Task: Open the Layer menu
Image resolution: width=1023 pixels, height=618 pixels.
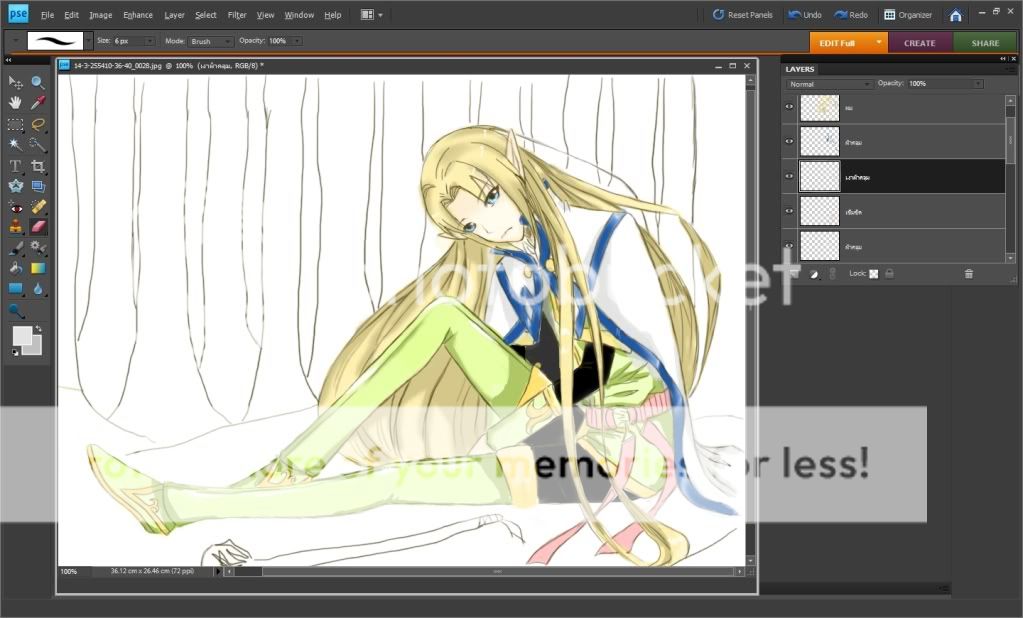Action: 174,15
